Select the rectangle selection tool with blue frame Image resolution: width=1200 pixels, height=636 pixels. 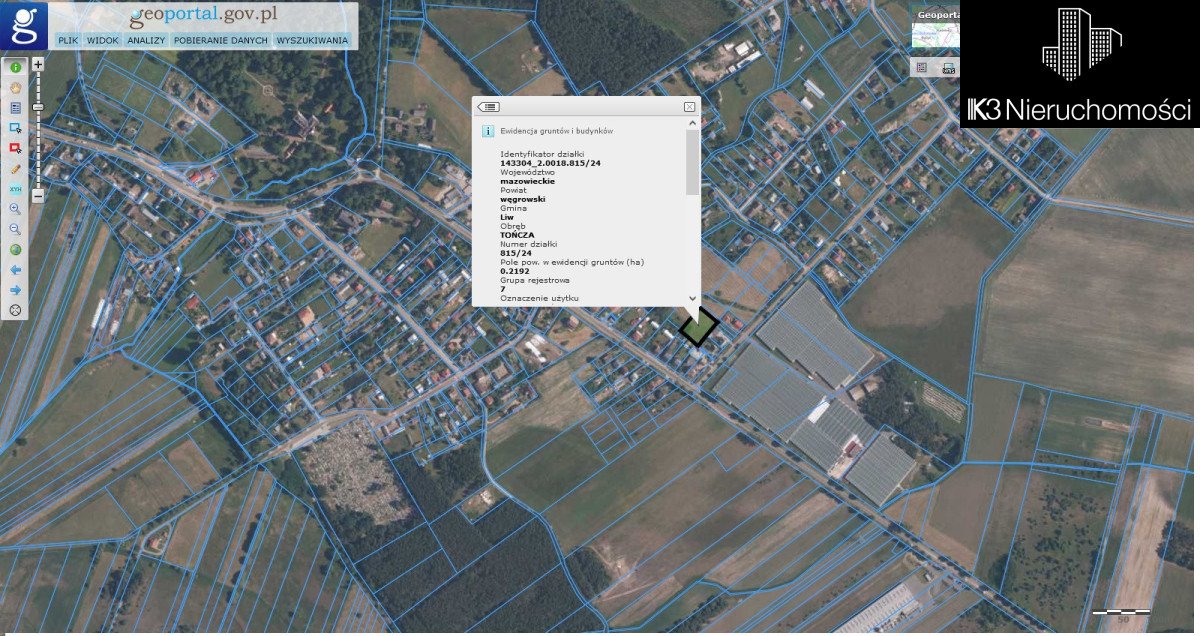[16, 128]
